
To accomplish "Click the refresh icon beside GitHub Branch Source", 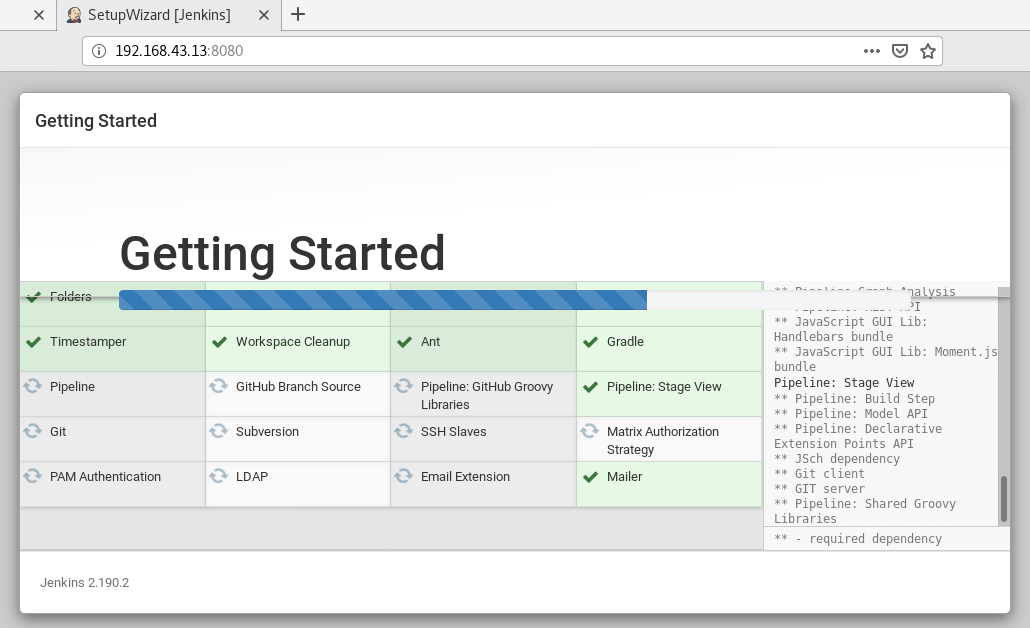I will [x=219, y=386].
